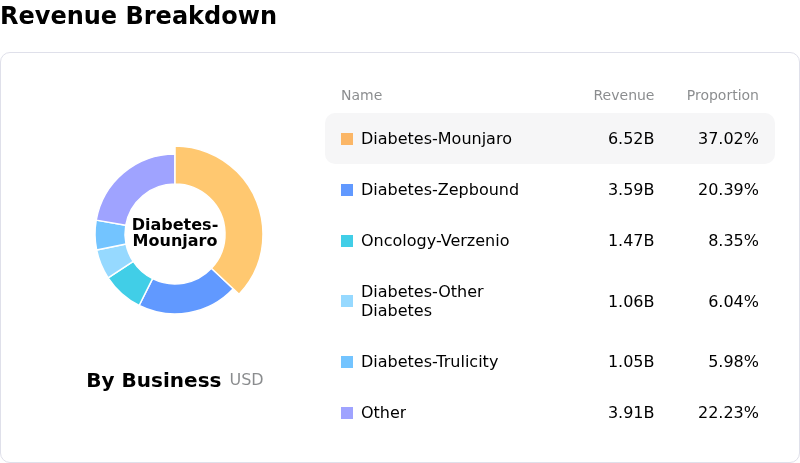Select the Diabetes-Zepbound row label
This screenshot has width=800, height=463.
(x=440, y=190)
